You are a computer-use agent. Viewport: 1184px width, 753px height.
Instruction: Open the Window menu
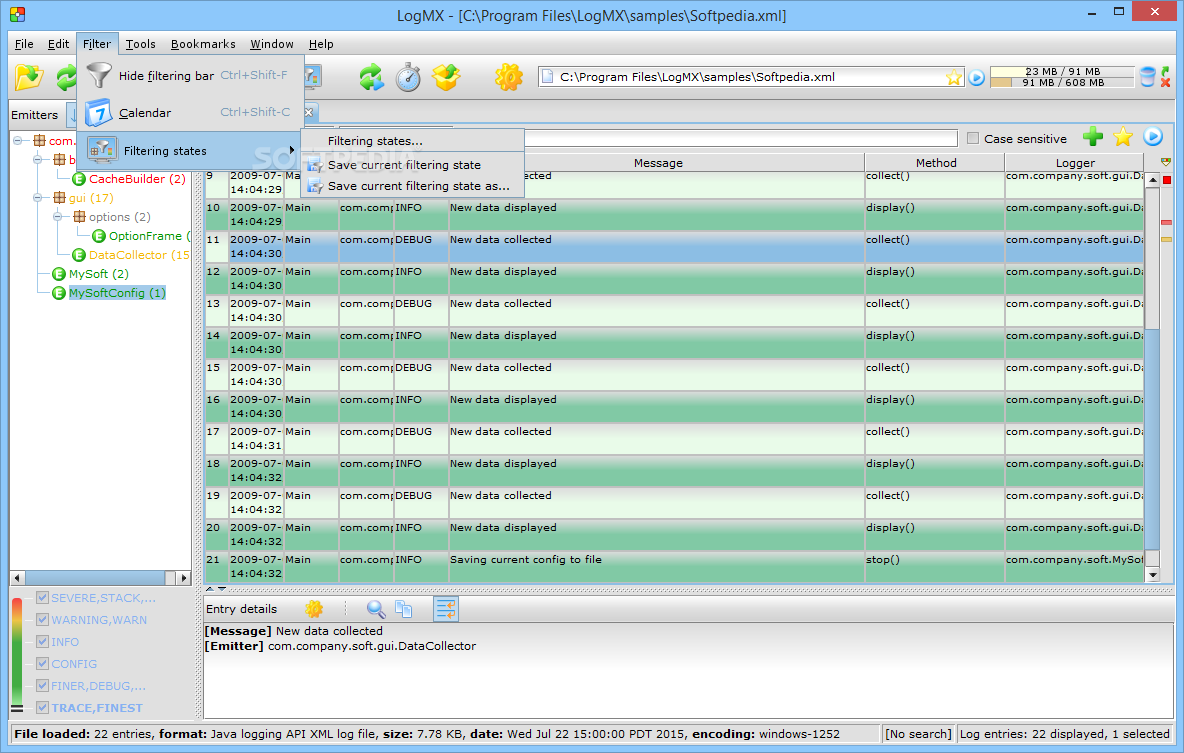click(272, 44)
